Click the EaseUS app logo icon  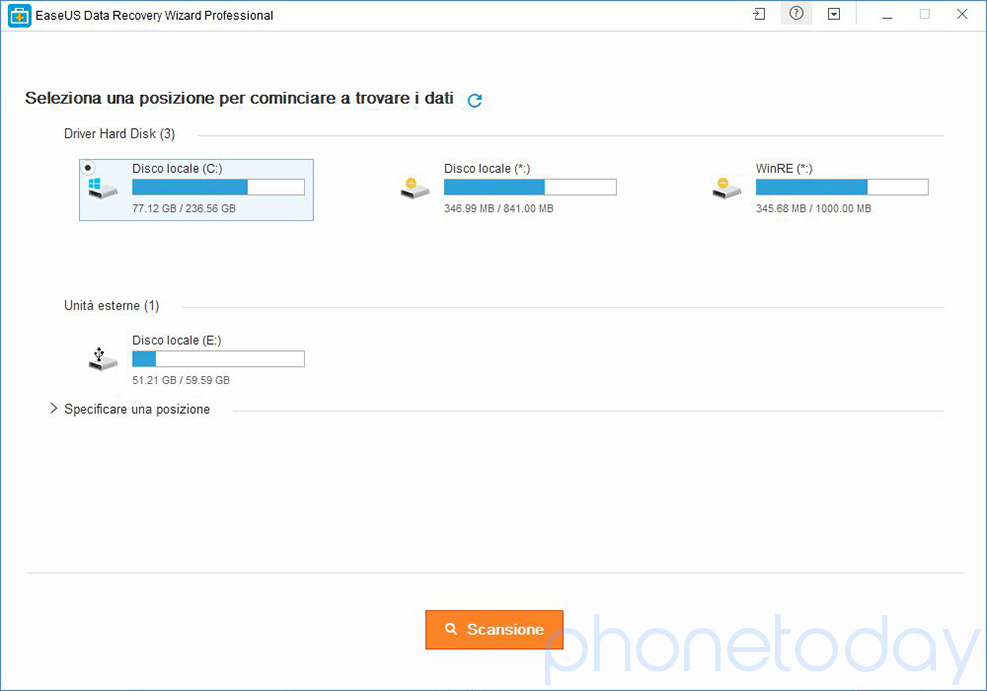18,15
